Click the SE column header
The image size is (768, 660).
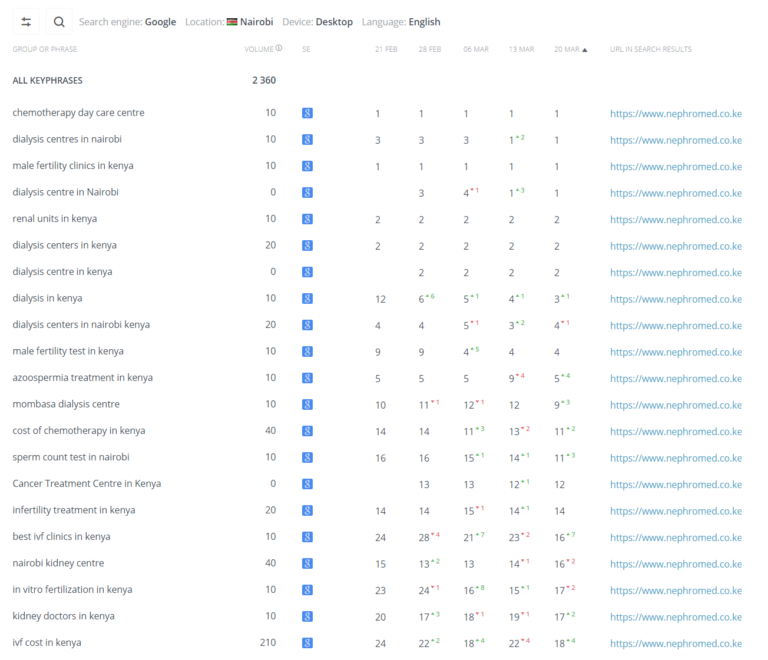click(306, 49)
